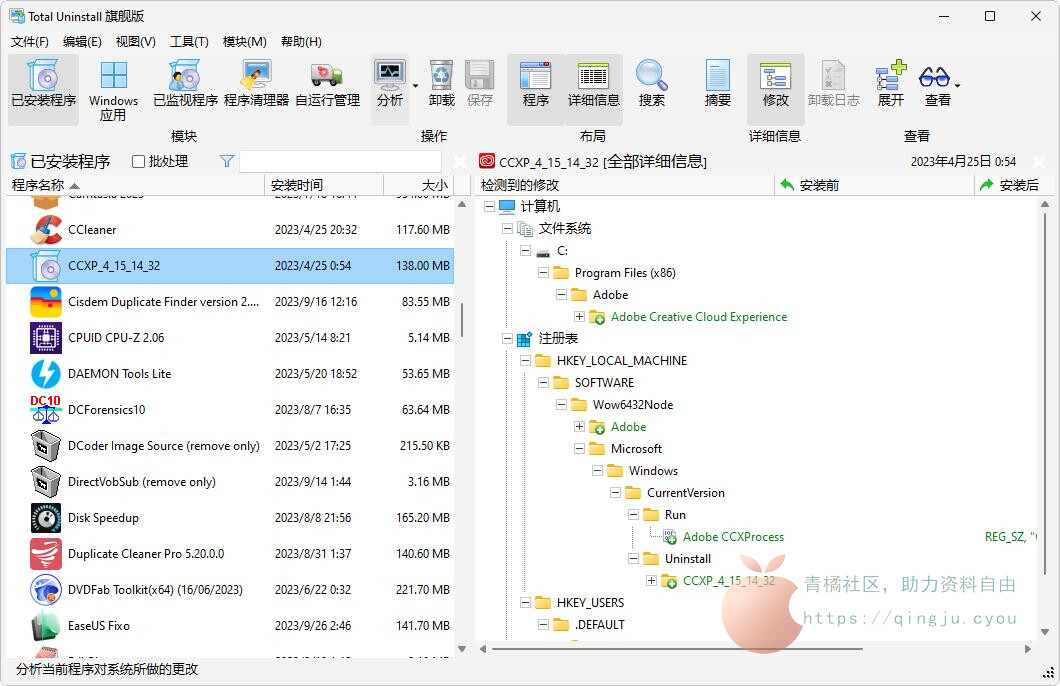The width and height of the screenshot is (1060, 686).
Task: Enable the 批处理 checkbox
Action: (139, 162)
